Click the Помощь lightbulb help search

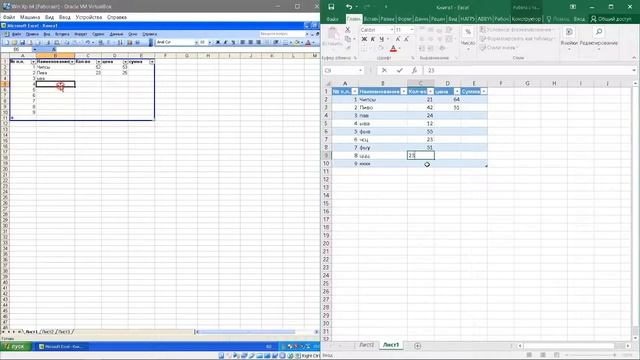[x=558, y=19]
